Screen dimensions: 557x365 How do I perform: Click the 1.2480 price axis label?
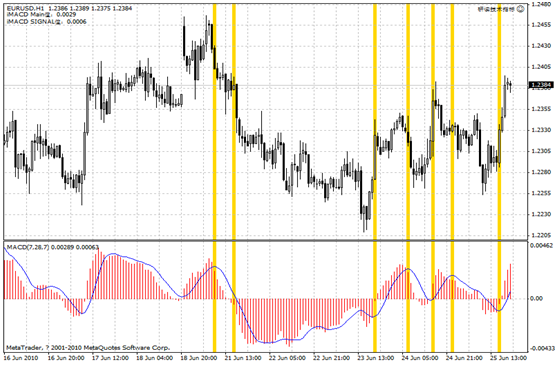[x=541, y=5]
